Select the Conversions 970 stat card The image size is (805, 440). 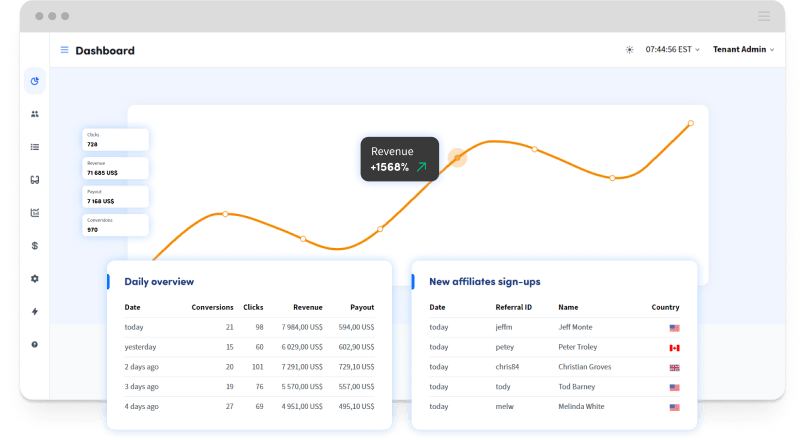pyautogui.click(x=116, y=225)
